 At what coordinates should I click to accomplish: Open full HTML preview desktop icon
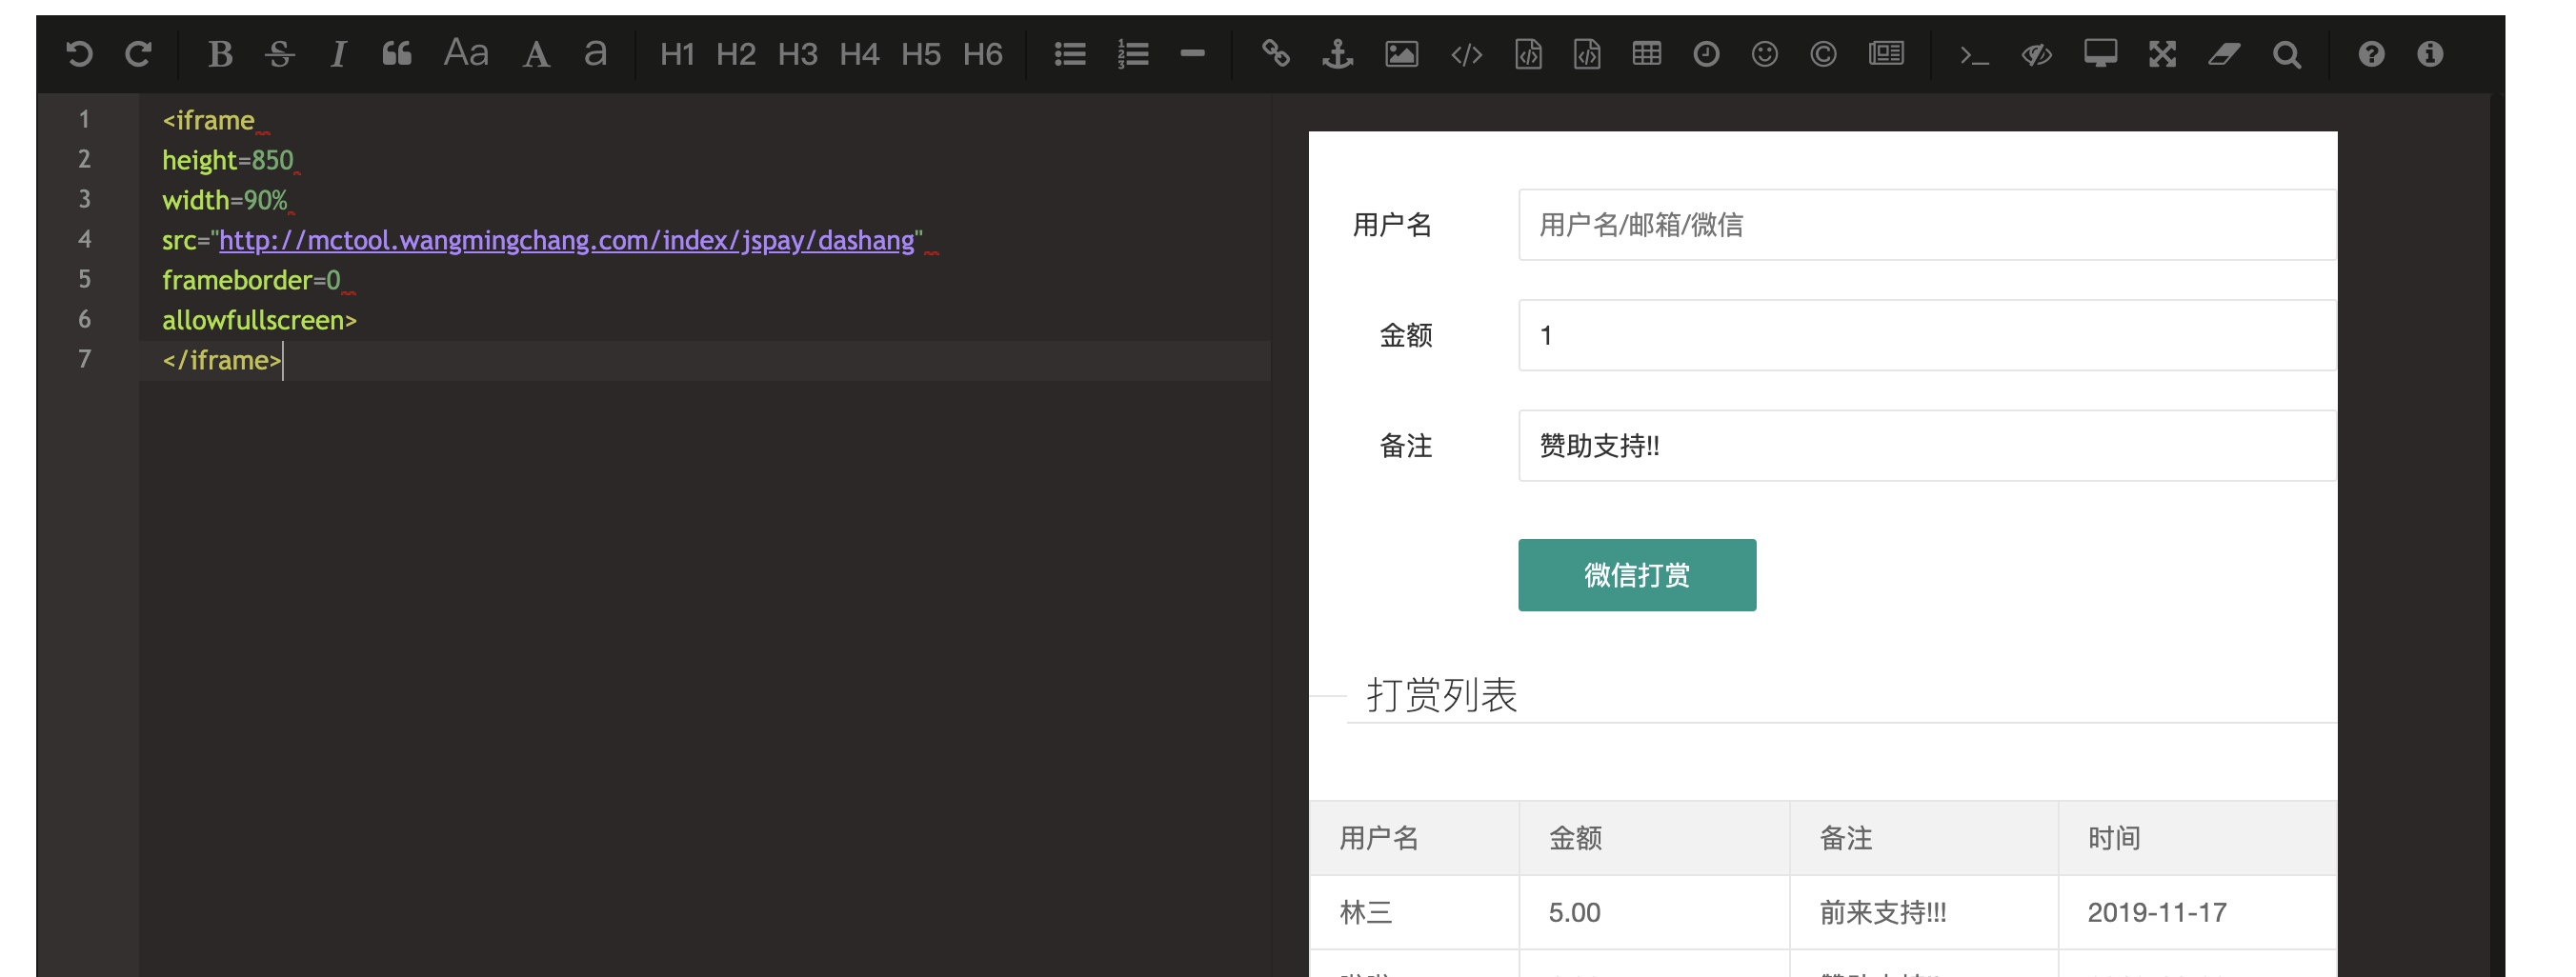point(2100,54)
